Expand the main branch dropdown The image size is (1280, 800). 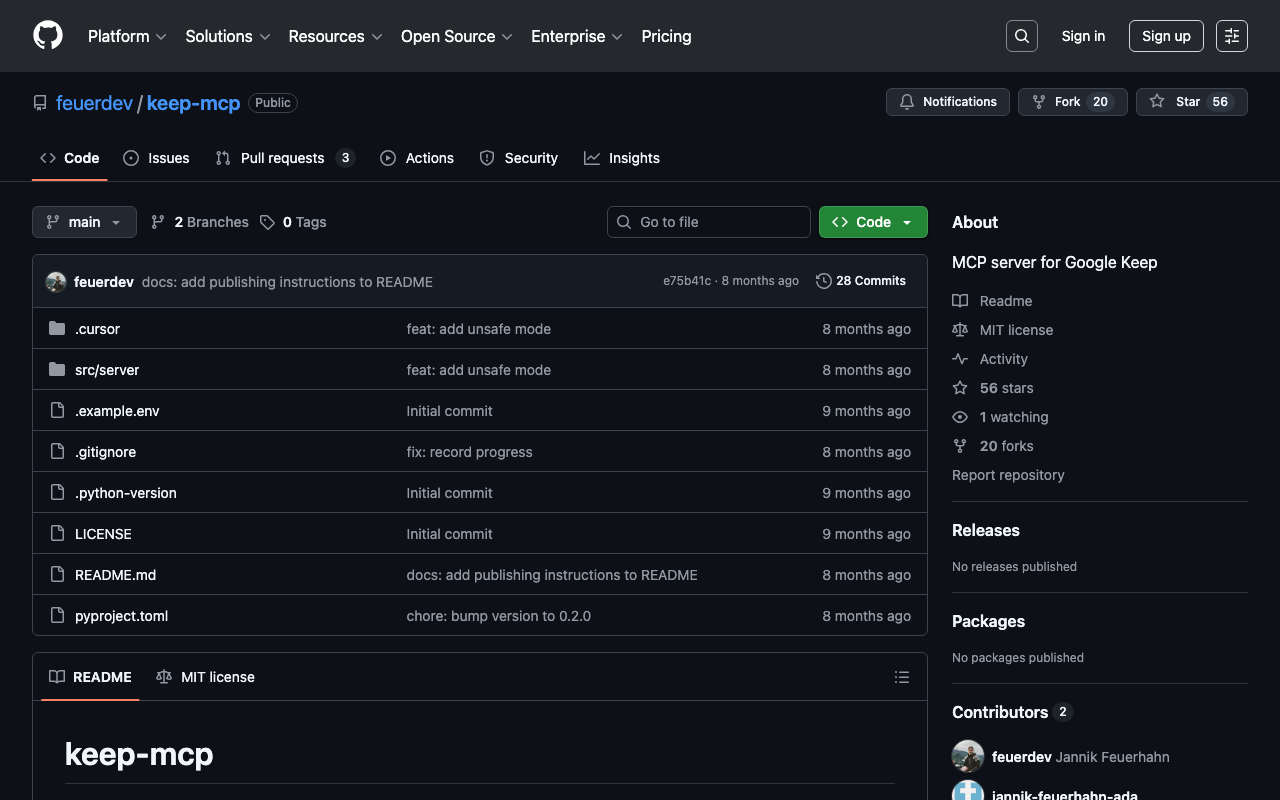[x=84, y=222]
